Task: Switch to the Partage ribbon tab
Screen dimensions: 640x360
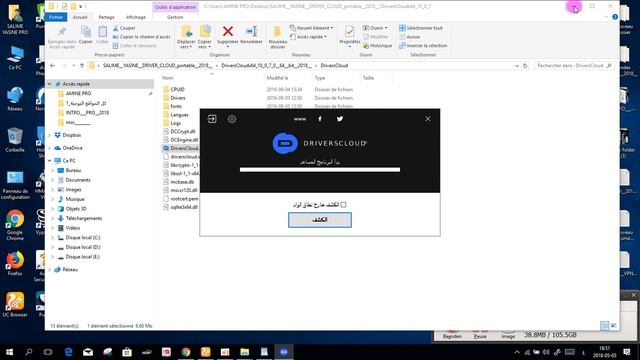Action: pos(107,17)
